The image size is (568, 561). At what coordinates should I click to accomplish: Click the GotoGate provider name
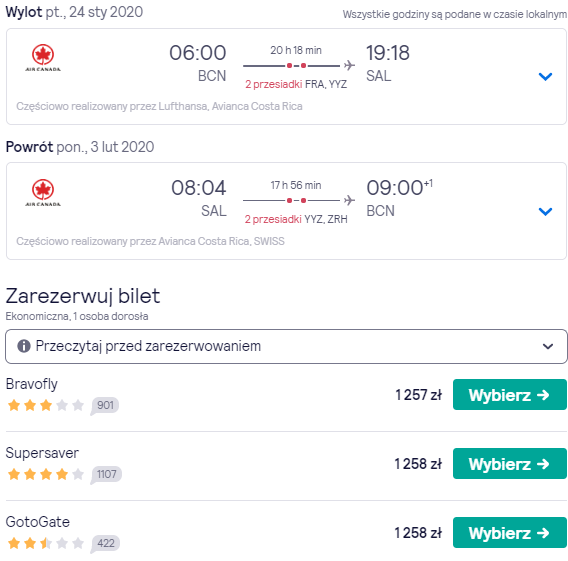[38, 522]
